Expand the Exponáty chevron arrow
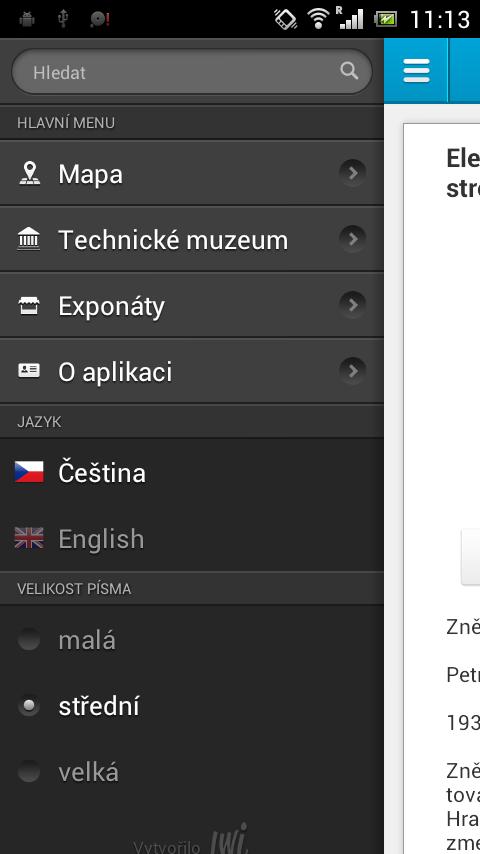 click(353, 304)
